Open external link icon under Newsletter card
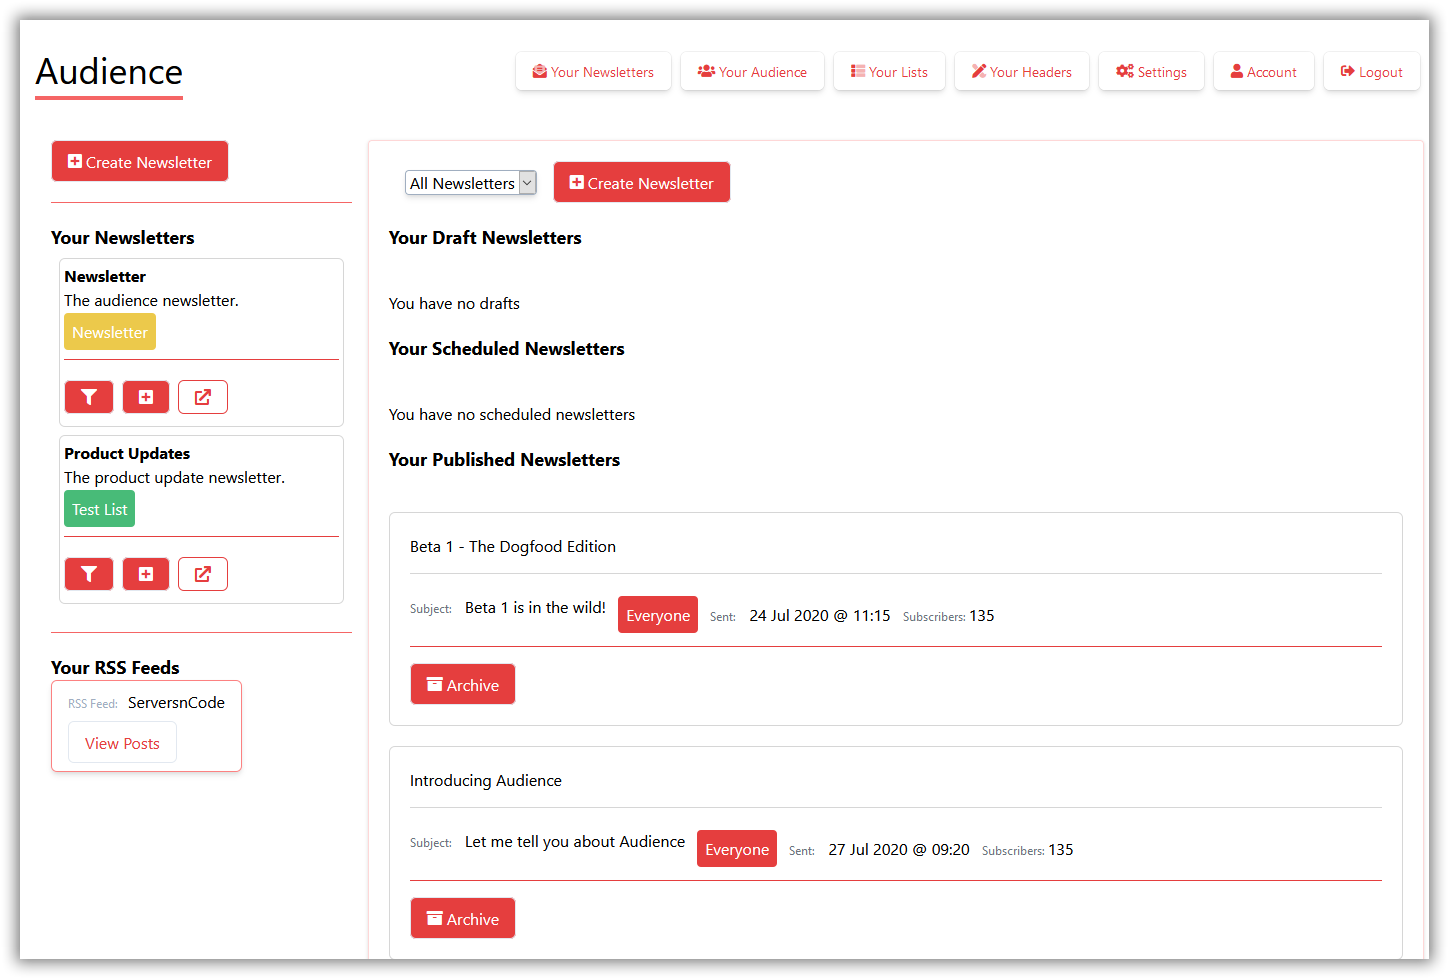The height and width of the screenshot is (979, 1449). pos(203,397)
